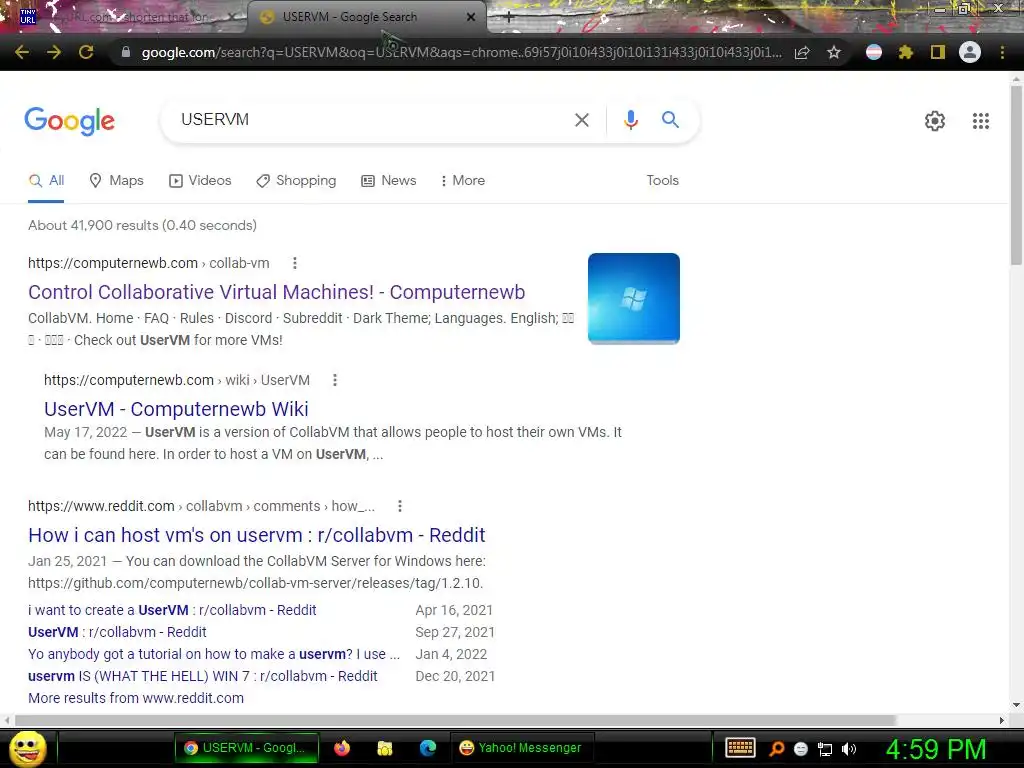Click the horizontal scrollbar thumb
1024x768 pixels.
(455, 720)
